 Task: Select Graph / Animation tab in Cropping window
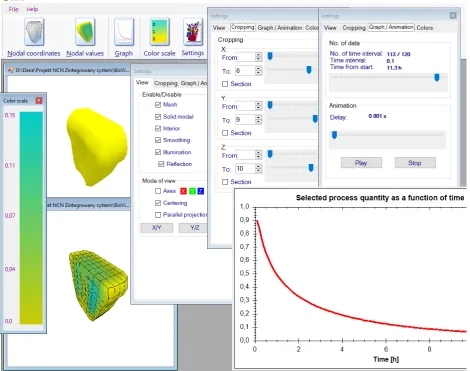coord(280,28)
